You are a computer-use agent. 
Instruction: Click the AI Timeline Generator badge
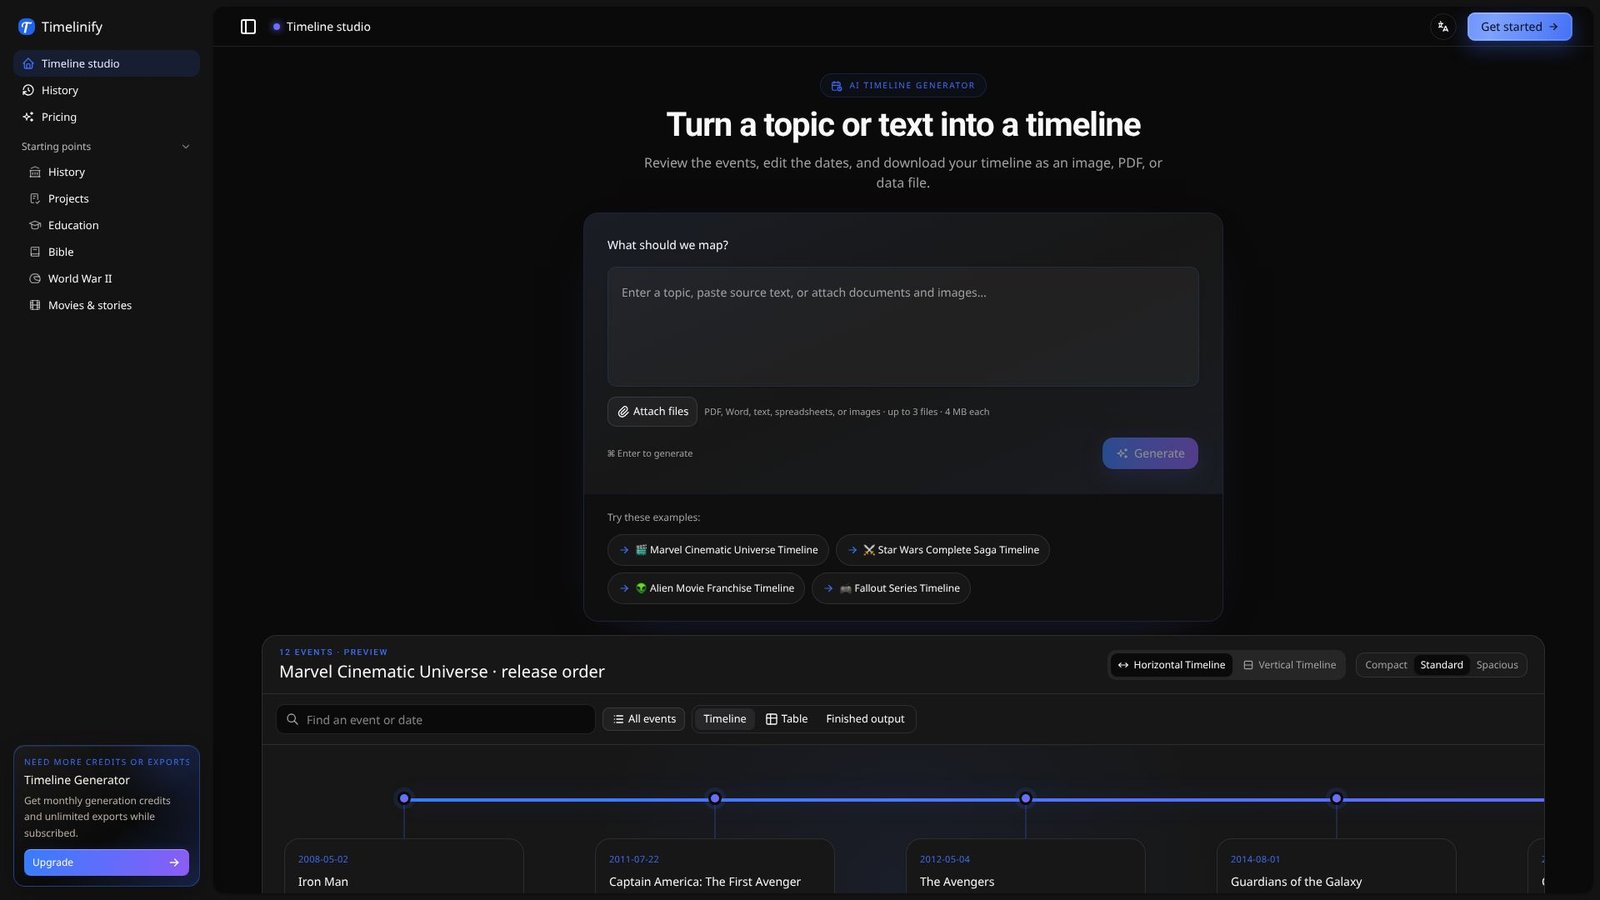point(903,86)
